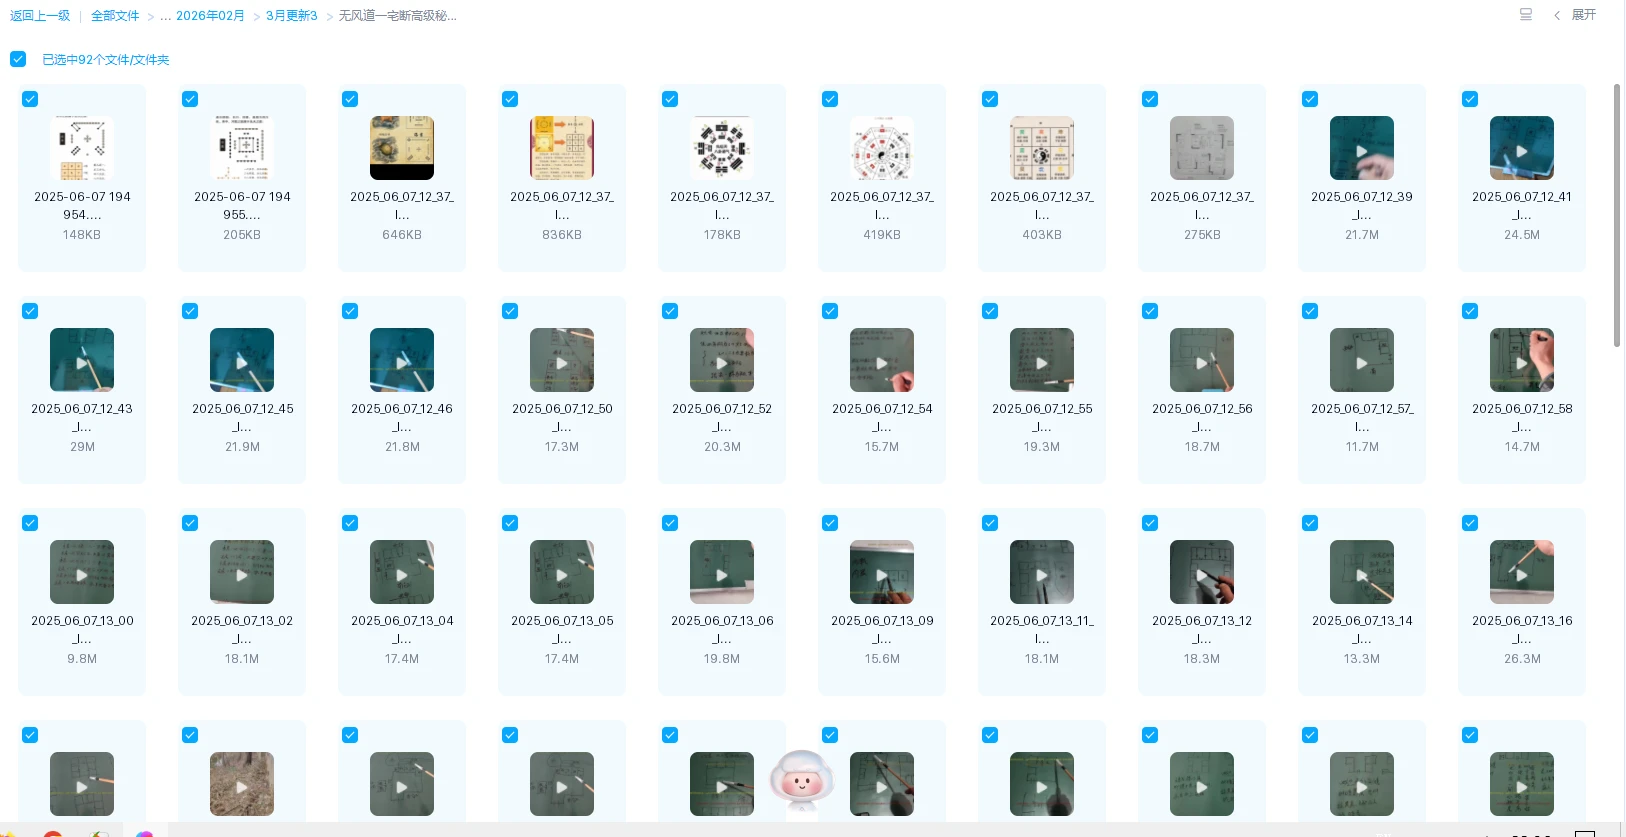Navigate to the 2026年02月 breadcrumb folder
Screen dimensions: 1626x837
coord(210,16)
